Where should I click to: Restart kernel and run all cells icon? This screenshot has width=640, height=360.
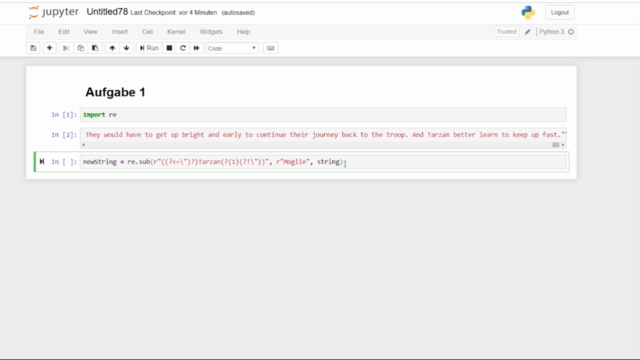click(196, 48)
